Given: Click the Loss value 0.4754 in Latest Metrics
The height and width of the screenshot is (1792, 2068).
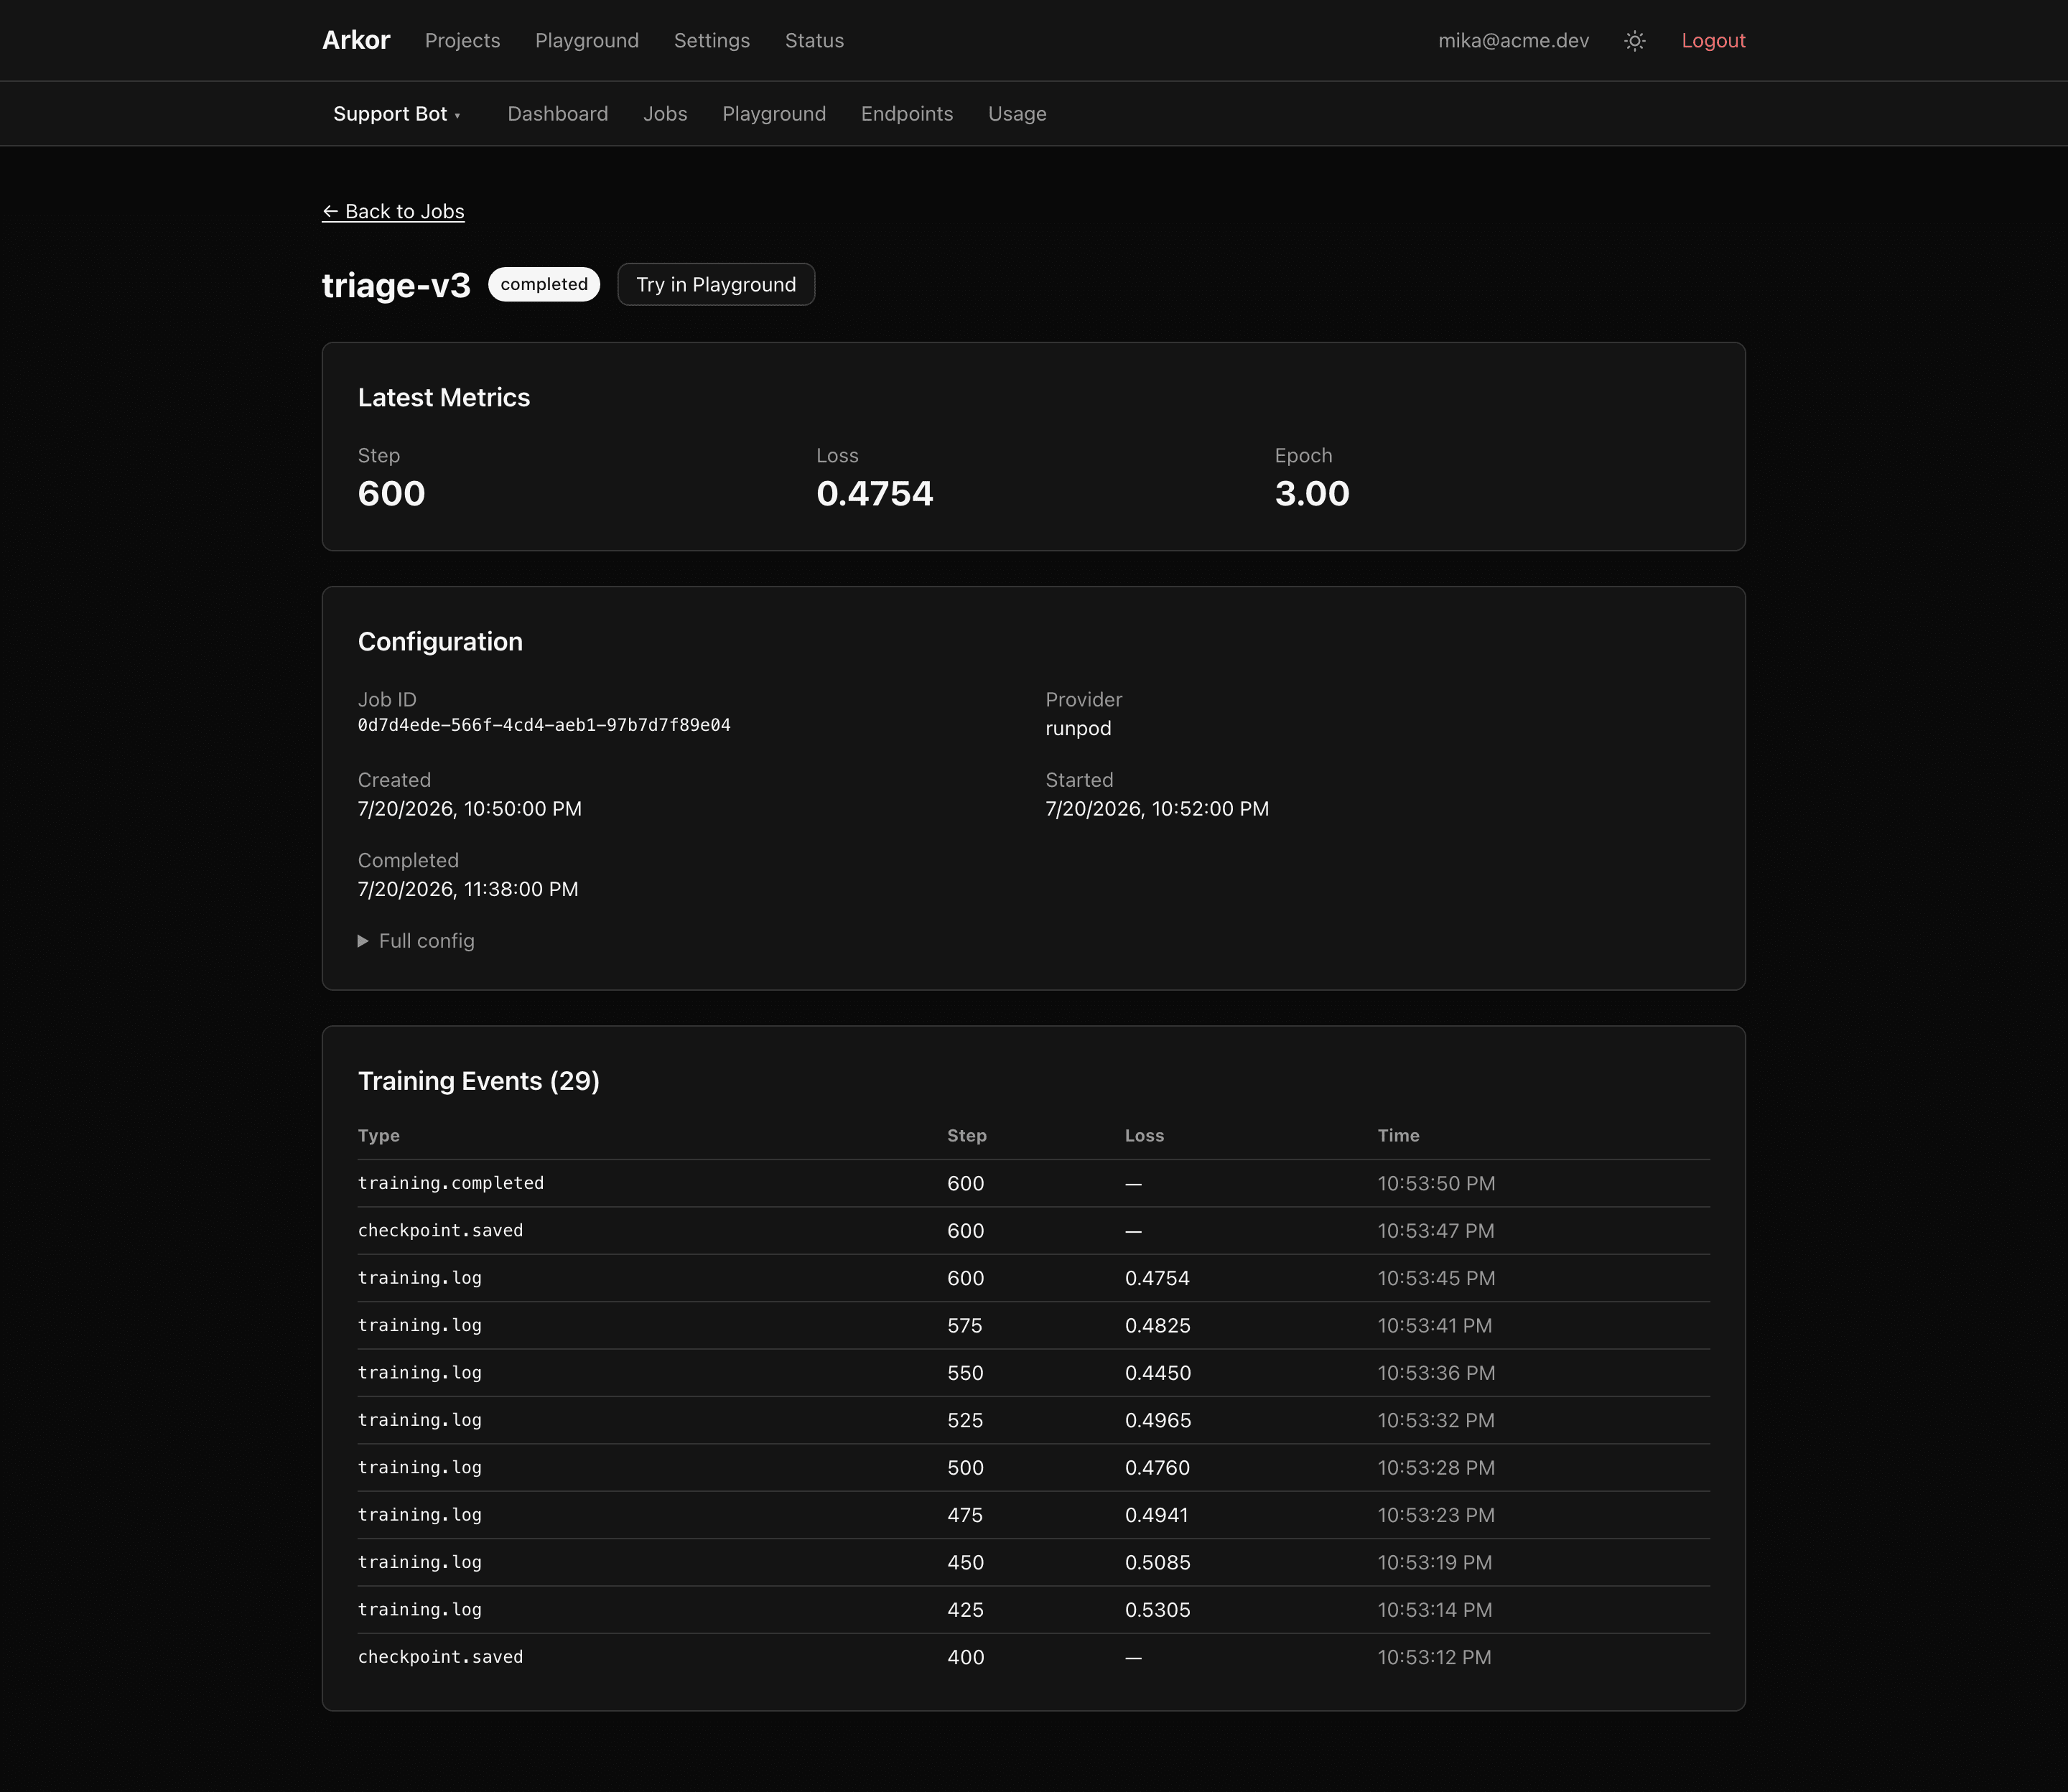Looking at the screenshot, I should [874, 493].
